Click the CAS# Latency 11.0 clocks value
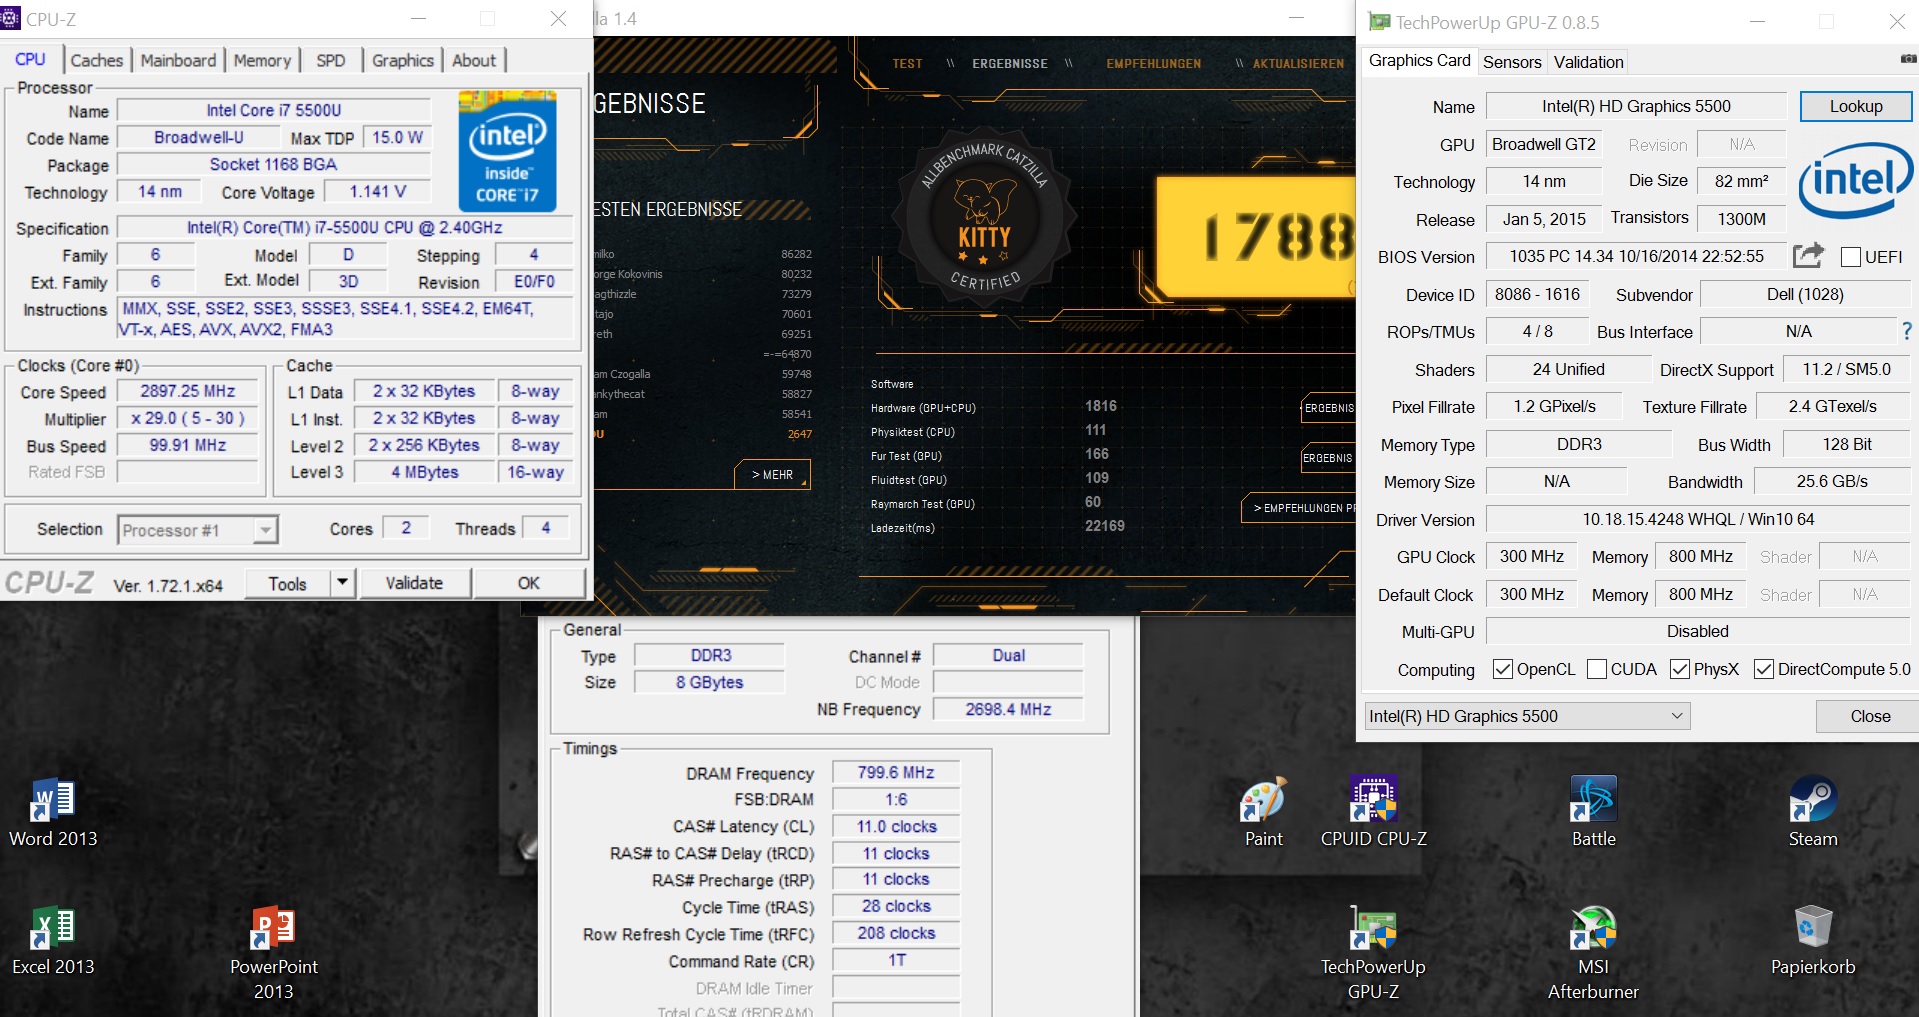 [x=896, y=826]
